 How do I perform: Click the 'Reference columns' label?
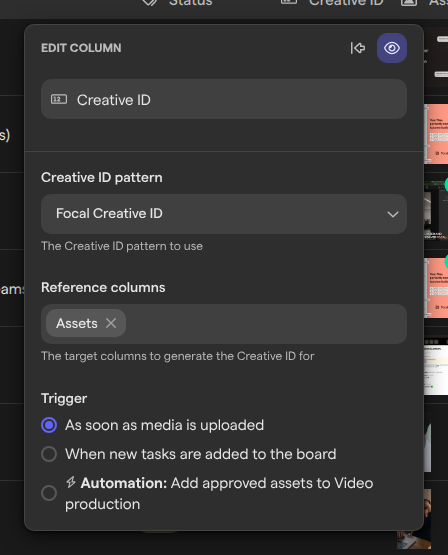[103, 287]
